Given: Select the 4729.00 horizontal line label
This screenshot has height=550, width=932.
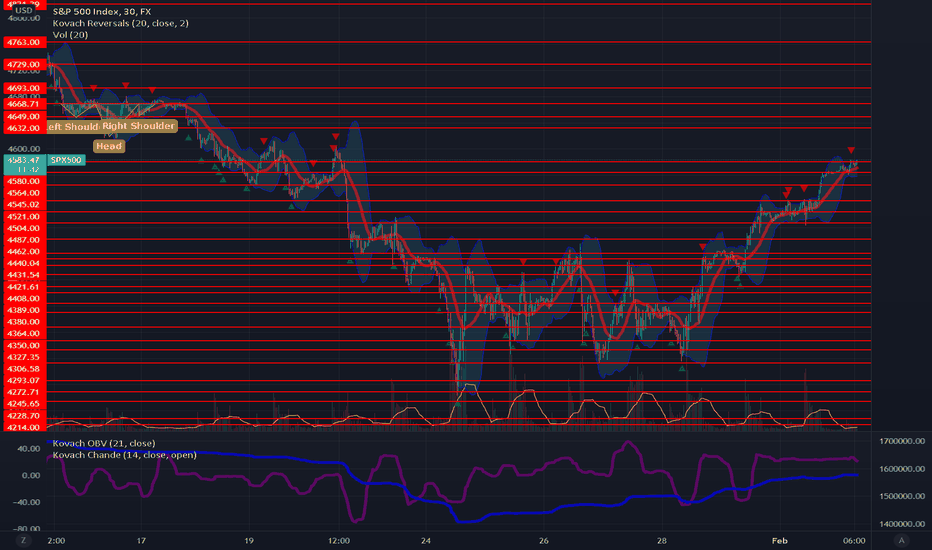Looking at the screenshot, I should tap(24, 64).
